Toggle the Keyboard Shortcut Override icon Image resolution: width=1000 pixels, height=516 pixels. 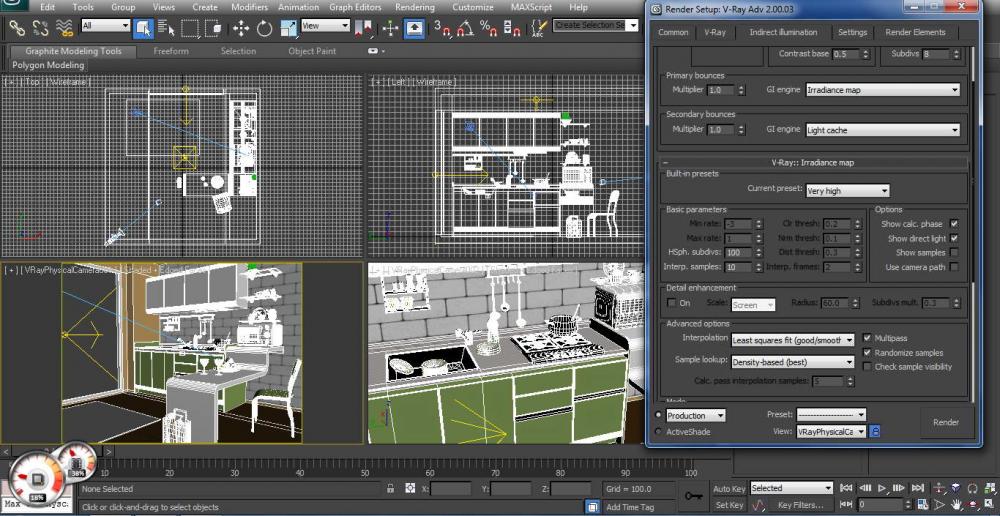coord(415,28)
